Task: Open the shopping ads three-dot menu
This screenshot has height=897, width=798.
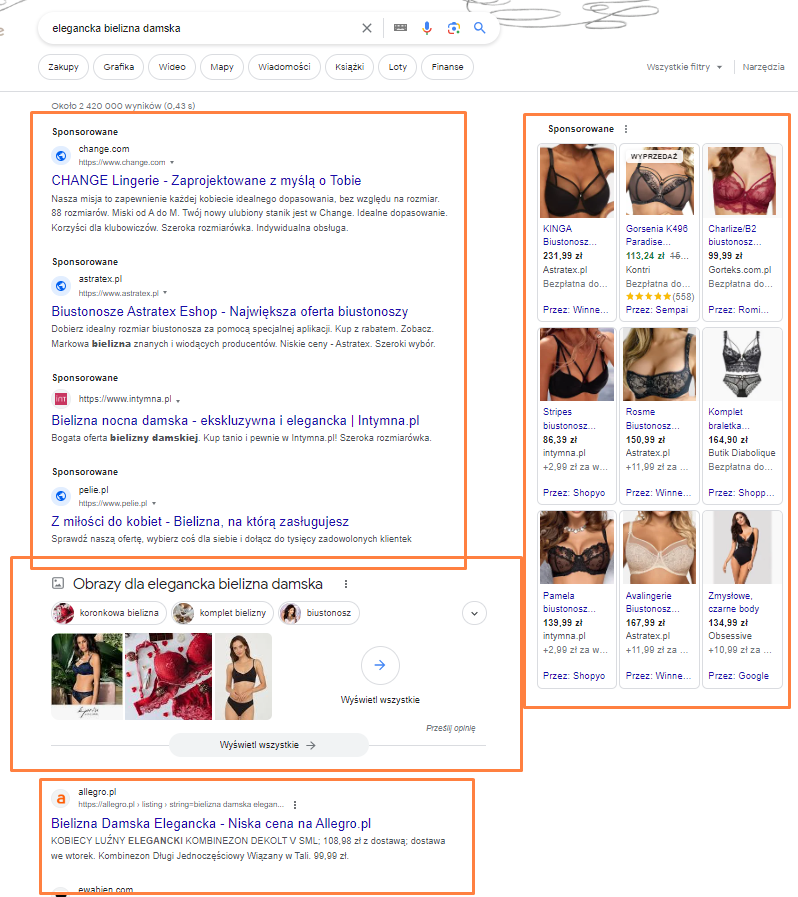Action: 626,129
